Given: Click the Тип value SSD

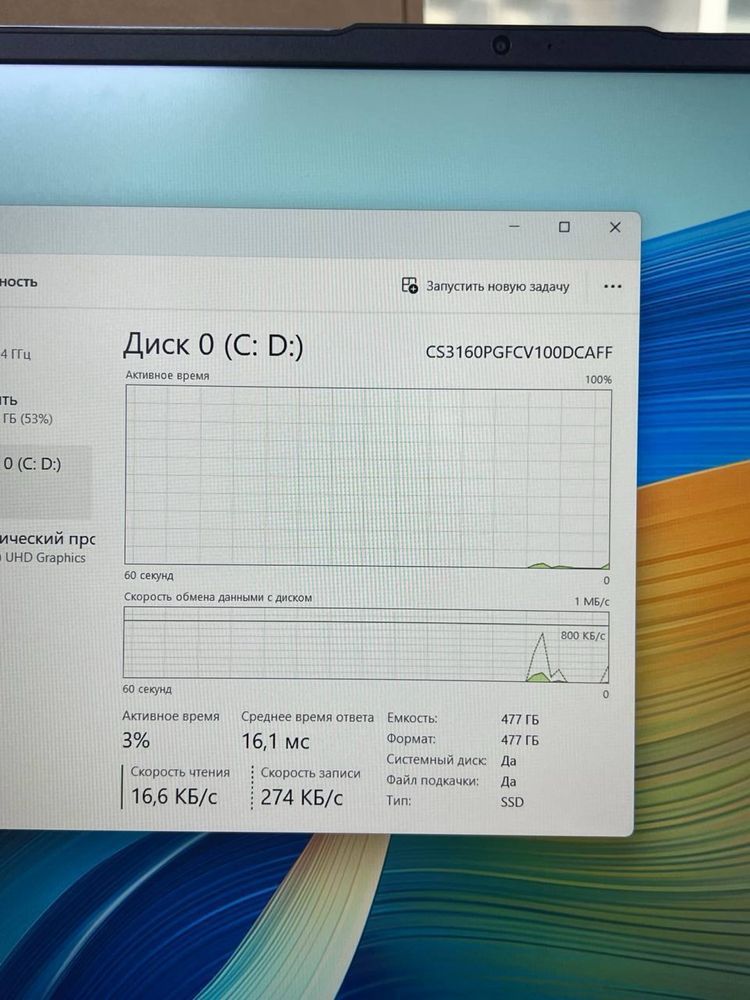Looking at the screenshot, I should (x=512, y=802).
